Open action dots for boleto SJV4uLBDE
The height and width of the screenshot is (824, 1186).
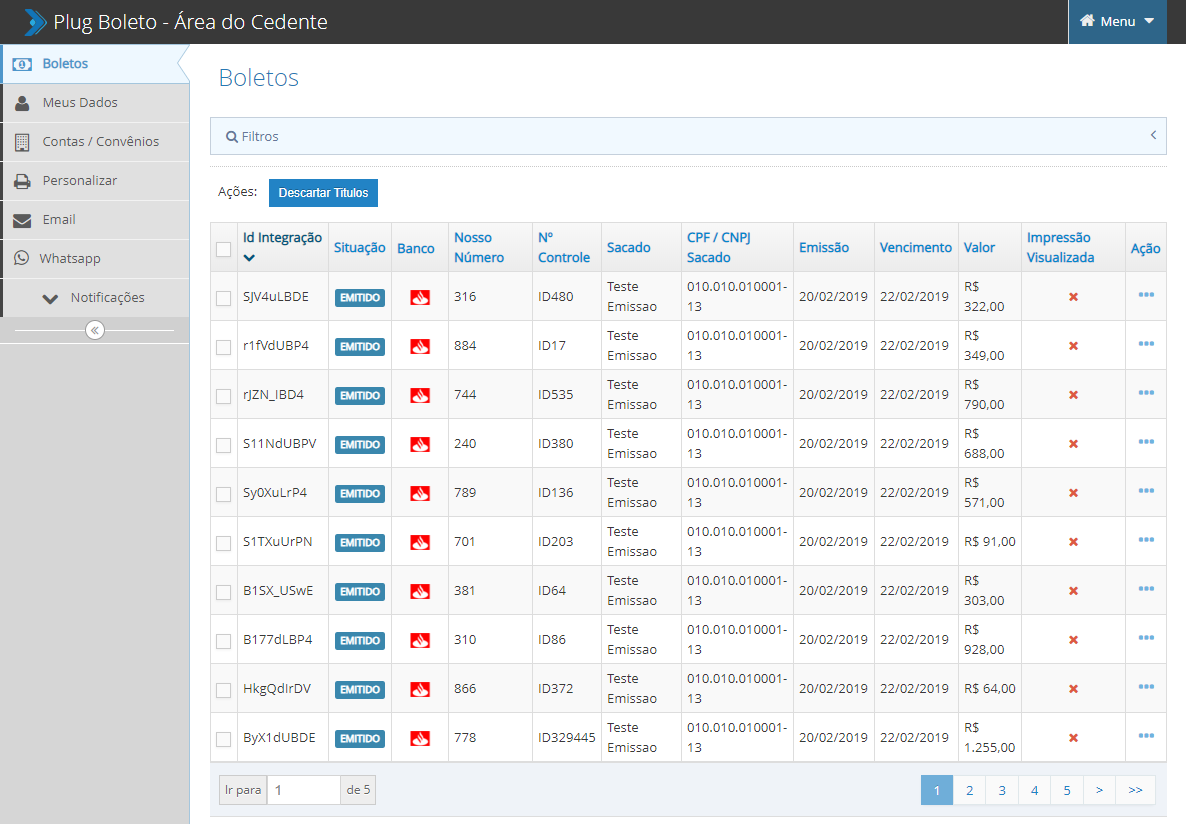[x=1146, y=294]
